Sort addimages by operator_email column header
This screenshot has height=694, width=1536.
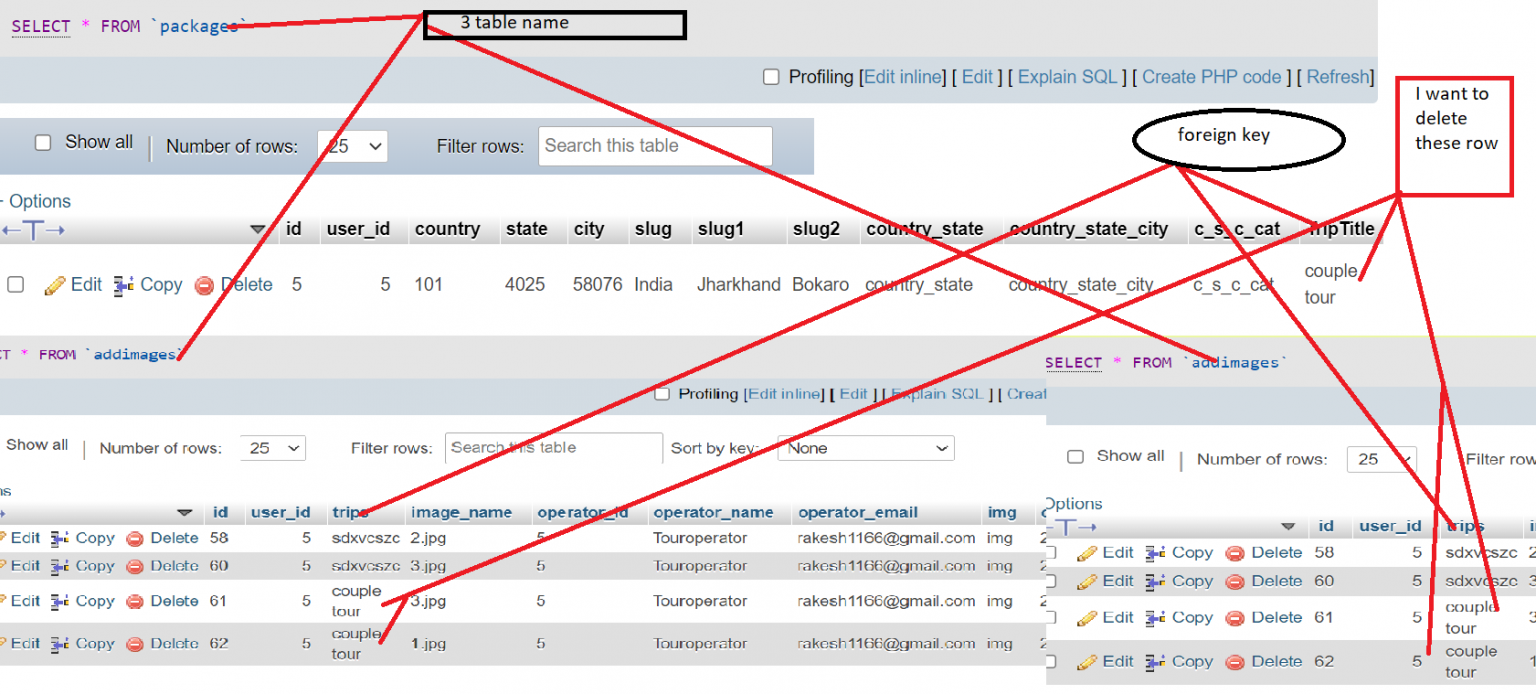pos(857,513)
